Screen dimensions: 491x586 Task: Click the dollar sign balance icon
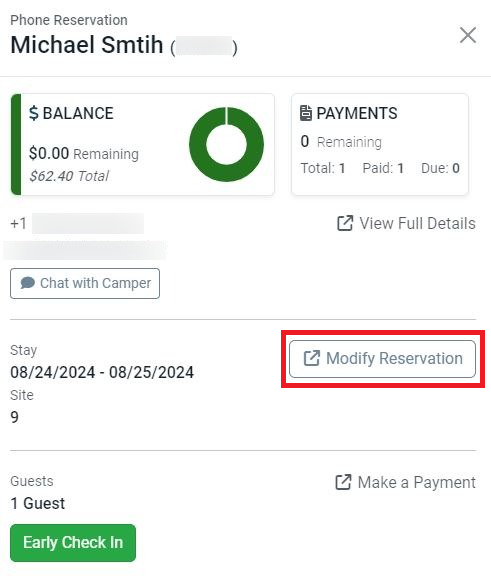coord(34,113)
